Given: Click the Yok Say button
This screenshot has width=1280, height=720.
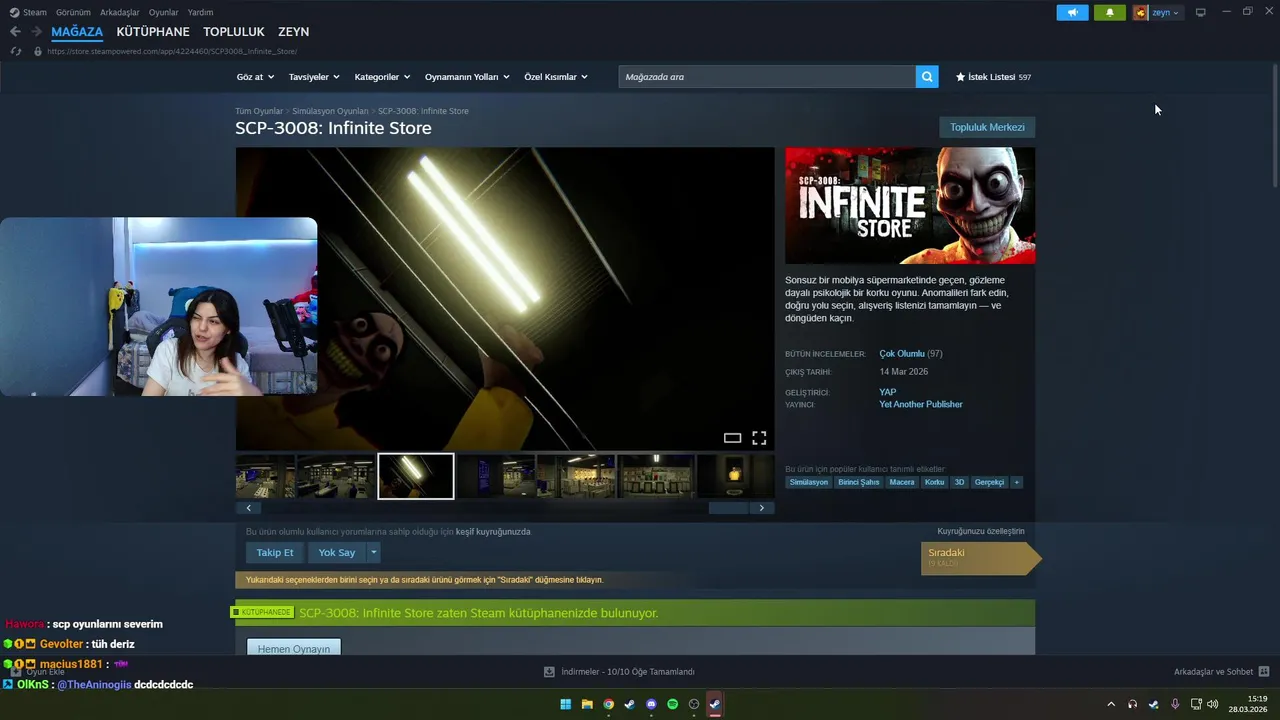Looking at the screenshot, I should pos(337,552).
